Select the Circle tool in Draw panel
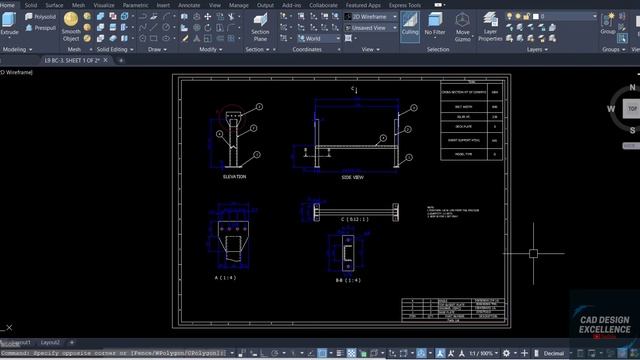The image size is (640, 360). [166, 28]
